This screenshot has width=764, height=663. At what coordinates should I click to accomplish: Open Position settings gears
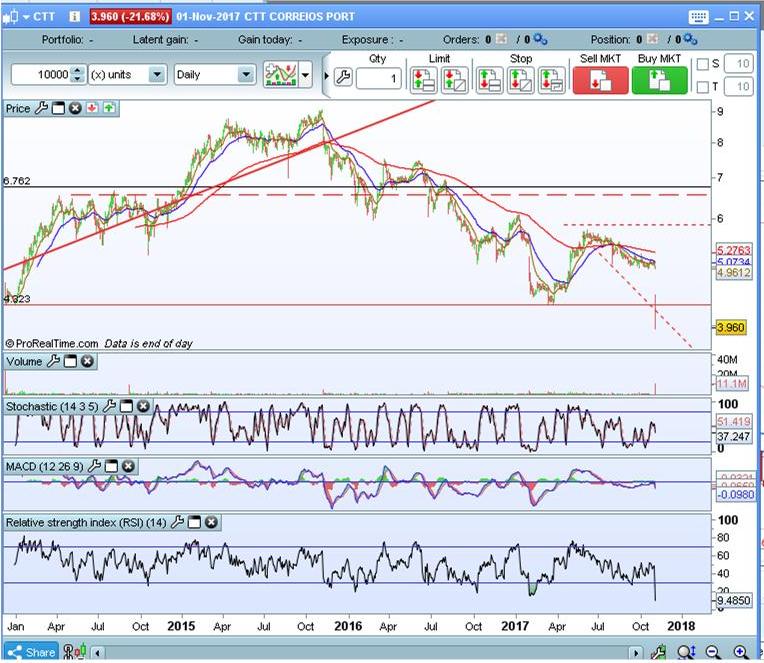pyautogui.click(x=690, y=39)
